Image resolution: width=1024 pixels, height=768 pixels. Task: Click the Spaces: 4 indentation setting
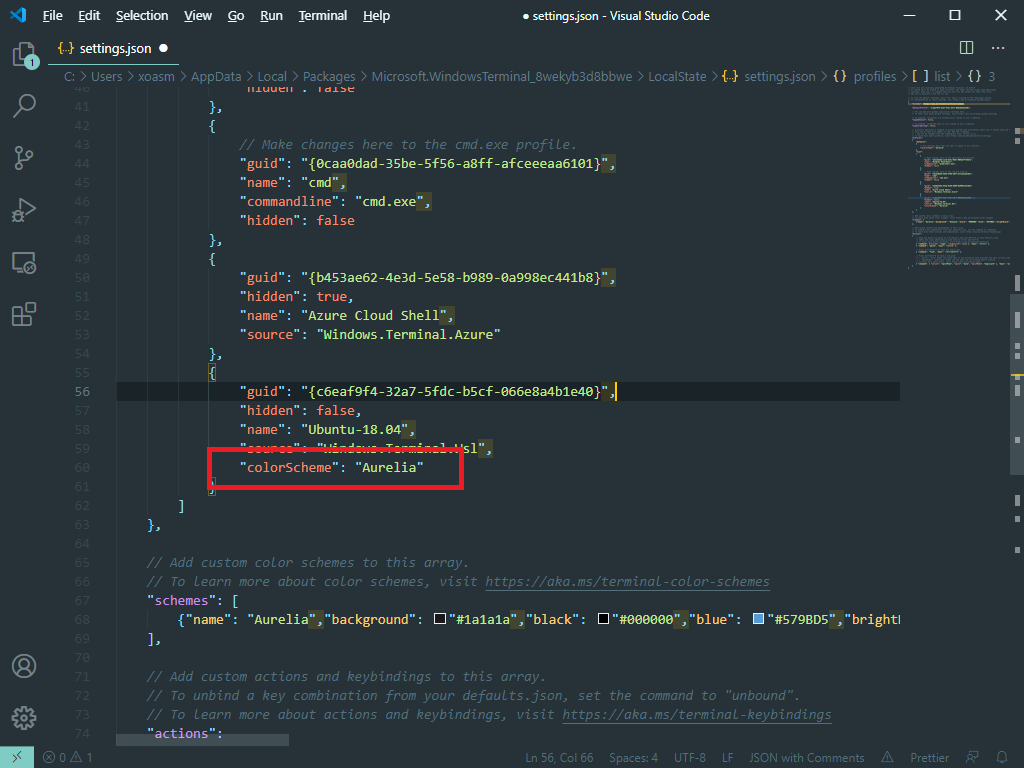click(x=633, y=758)
